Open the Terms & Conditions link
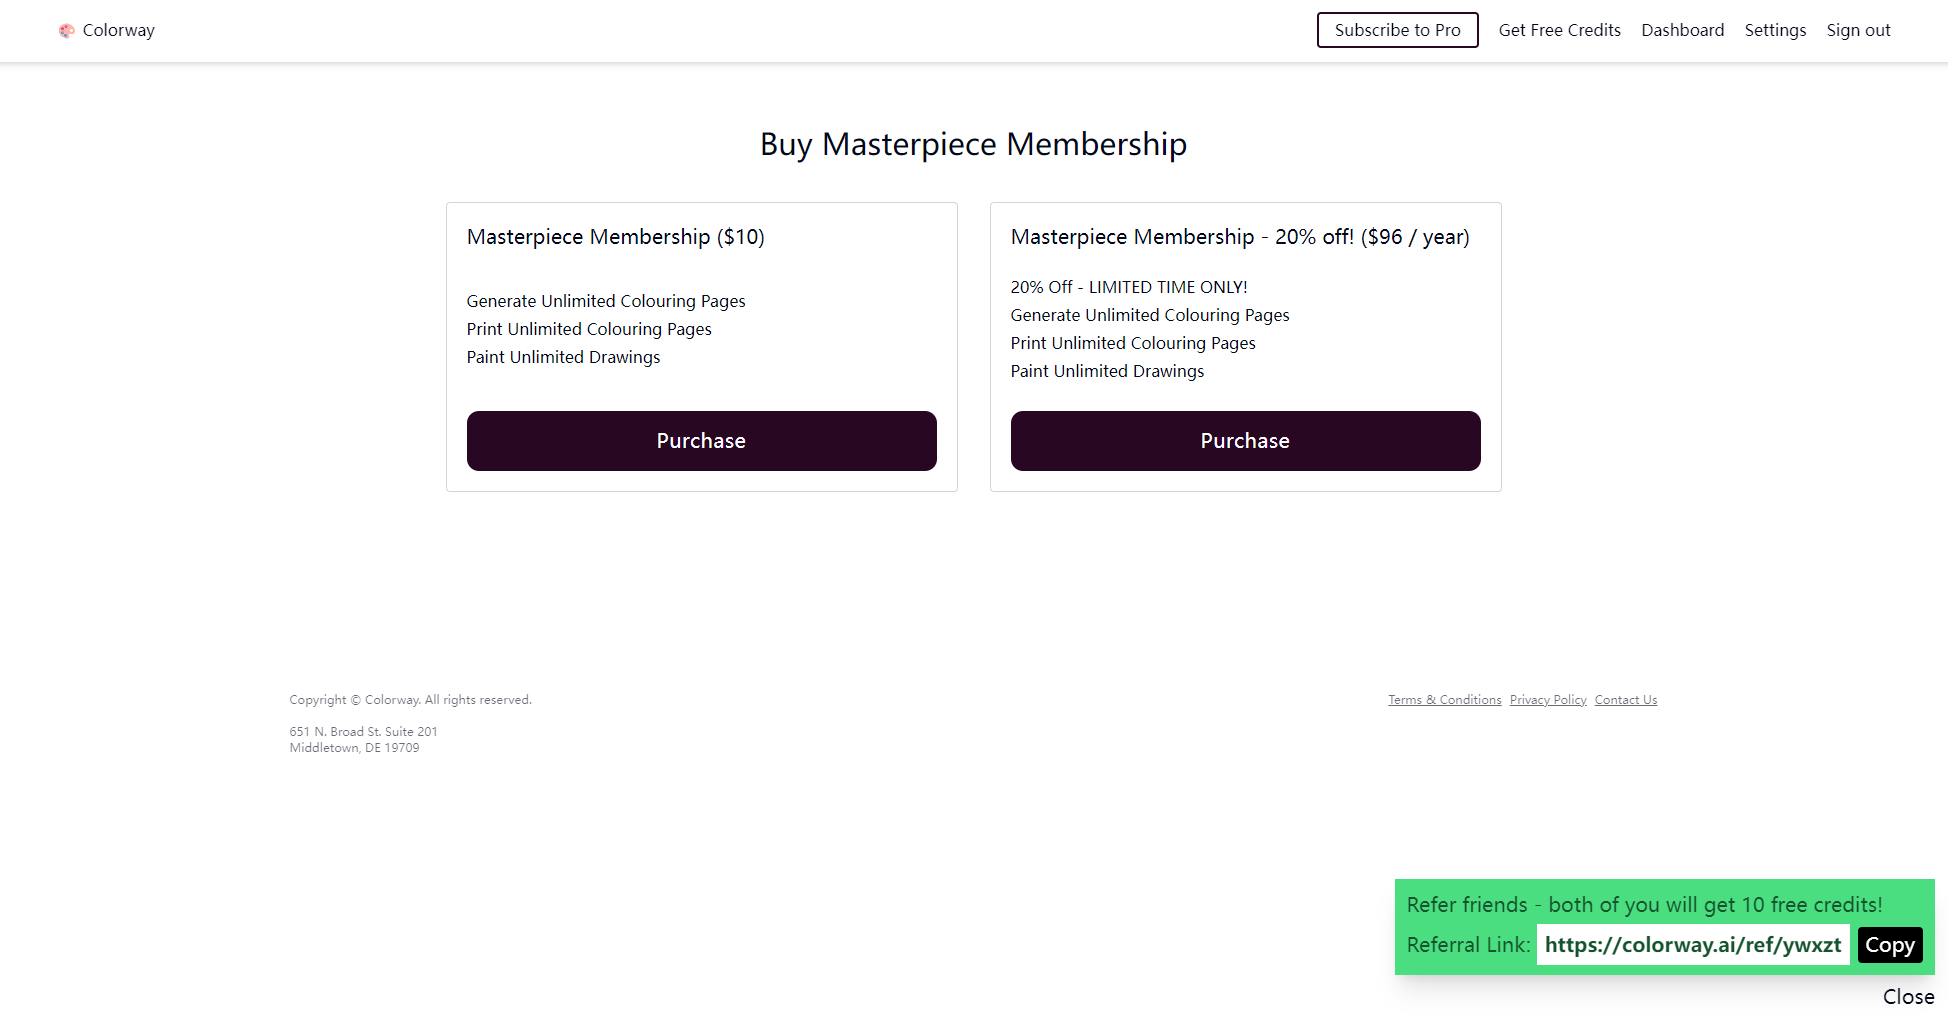 pyautogui.click(x=1444, y=700)
